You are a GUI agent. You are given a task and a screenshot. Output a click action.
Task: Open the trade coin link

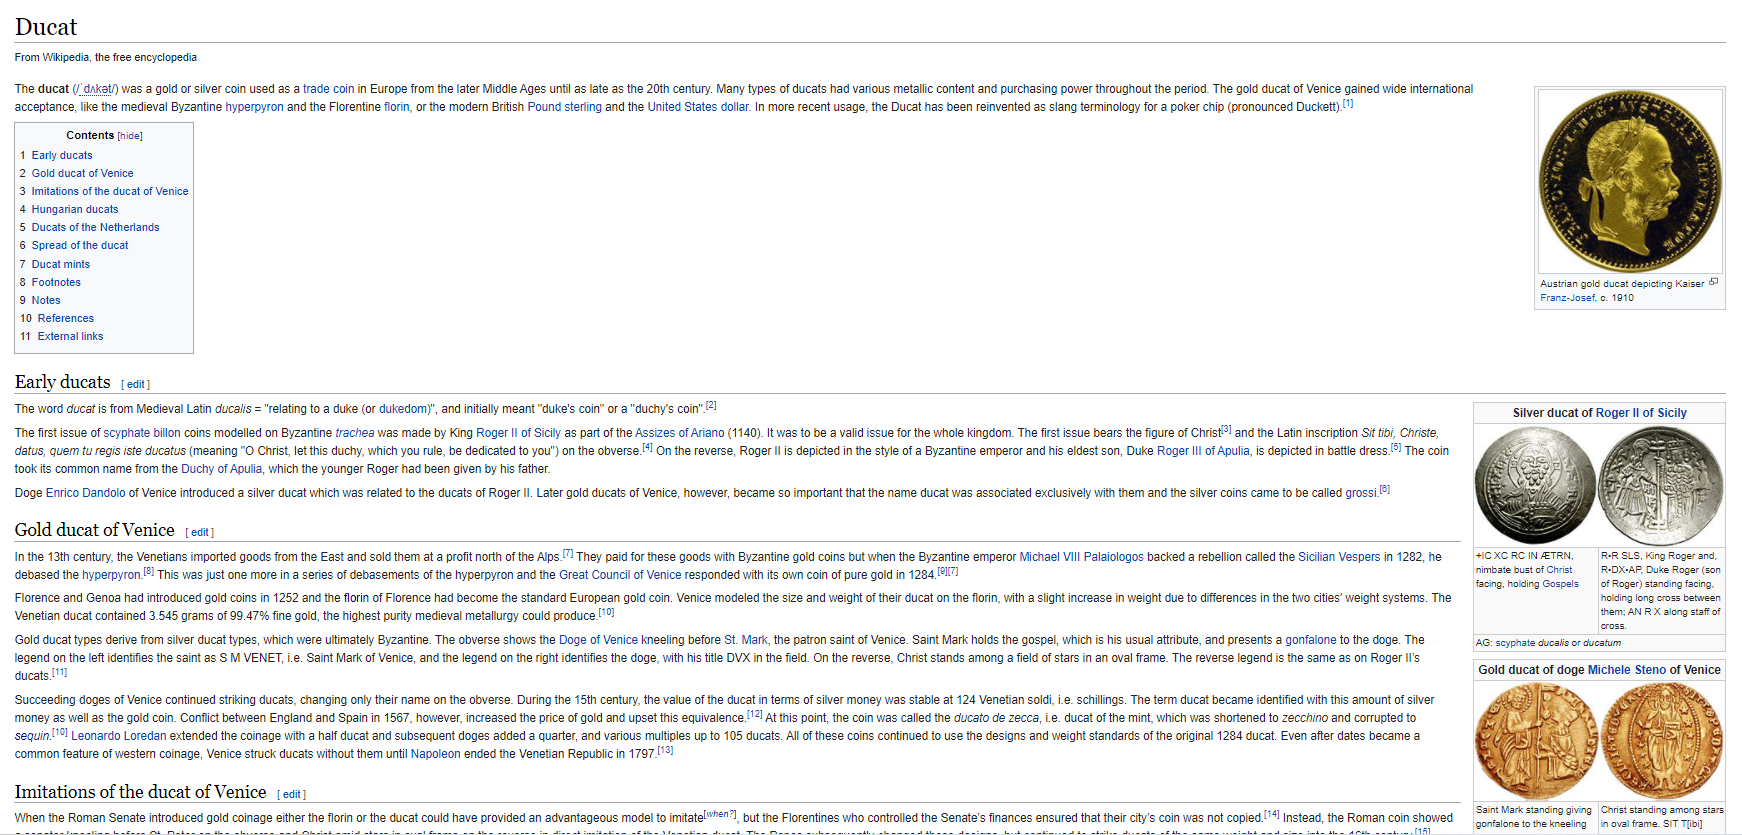click(328, 89)
